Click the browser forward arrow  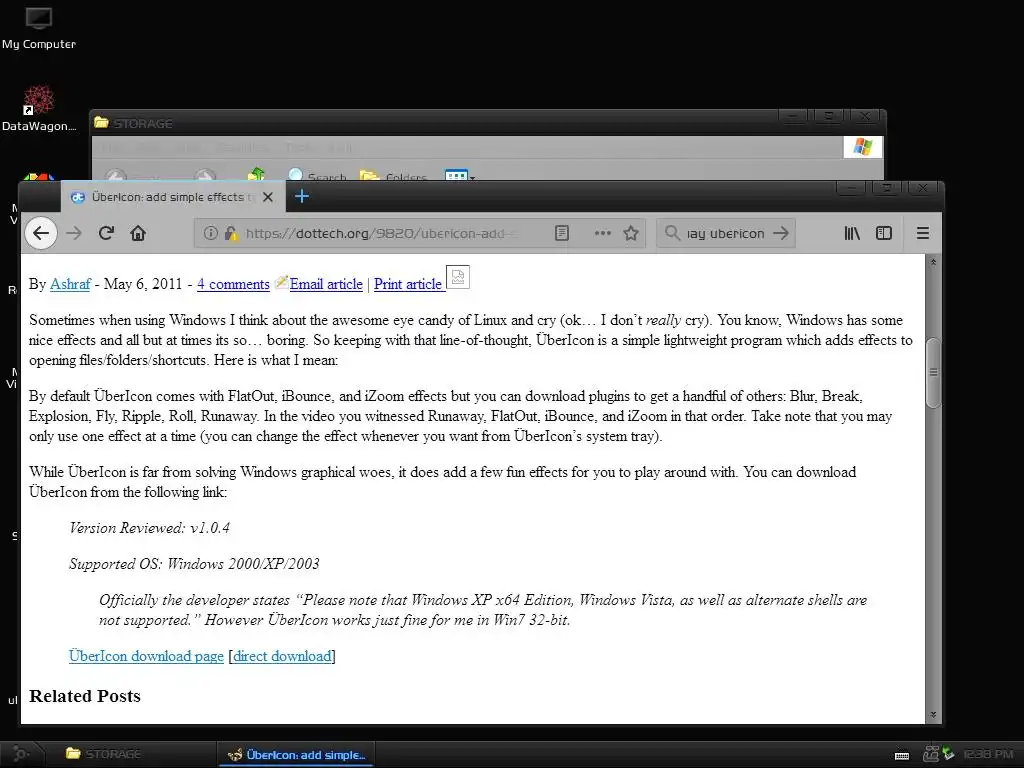tap(74, 233)
